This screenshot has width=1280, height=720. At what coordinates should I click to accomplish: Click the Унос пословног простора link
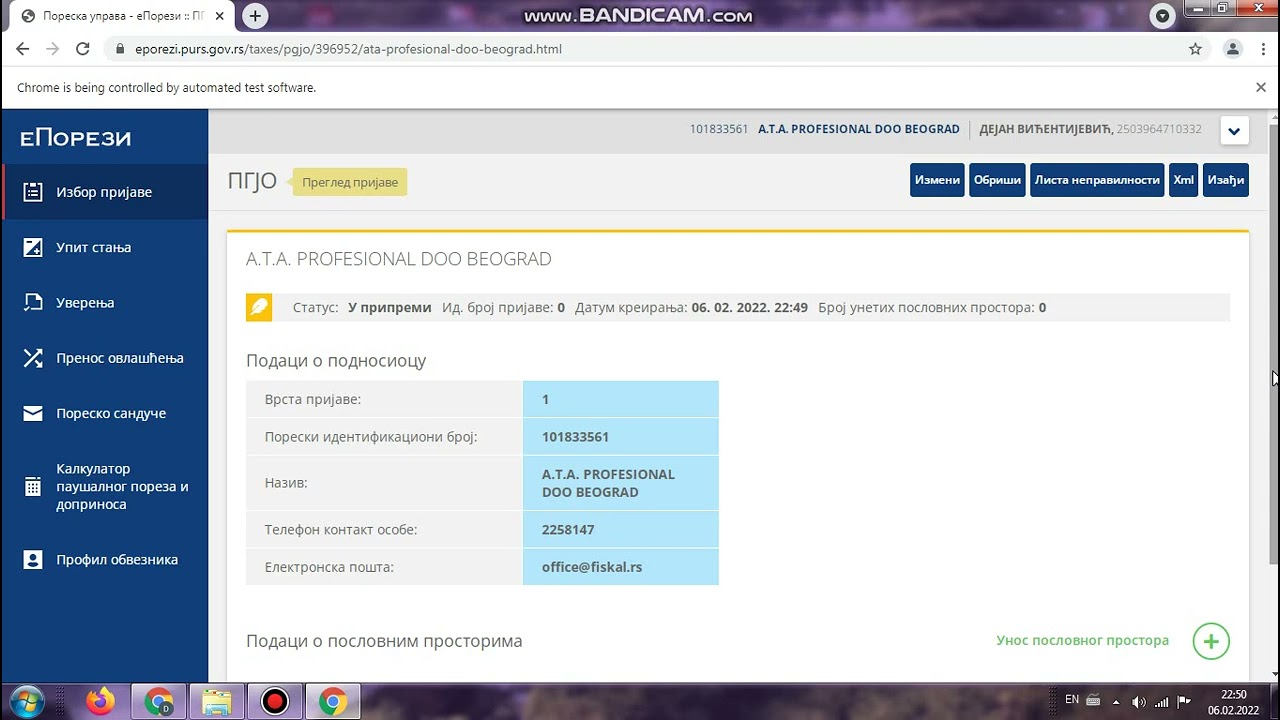1082,640
